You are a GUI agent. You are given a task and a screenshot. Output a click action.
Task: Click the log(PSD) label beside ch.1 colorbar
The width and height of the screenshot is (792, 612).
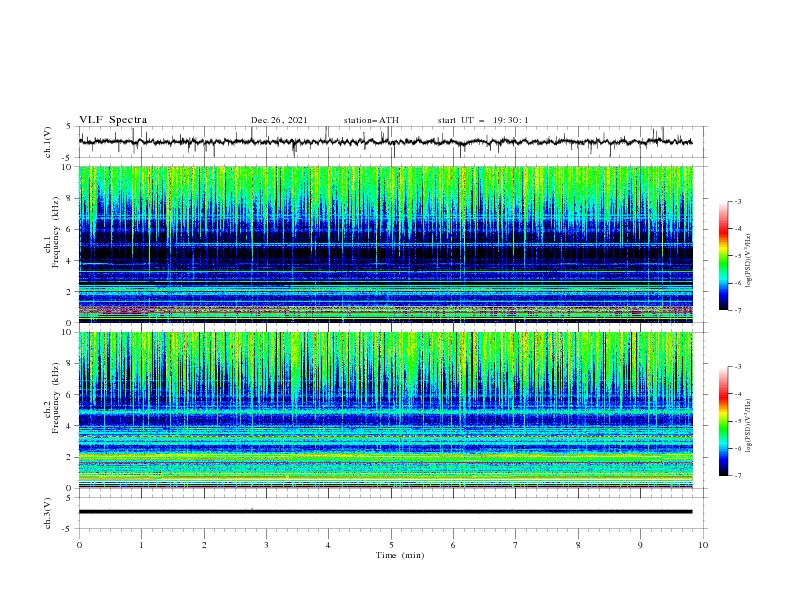point(748,261)
